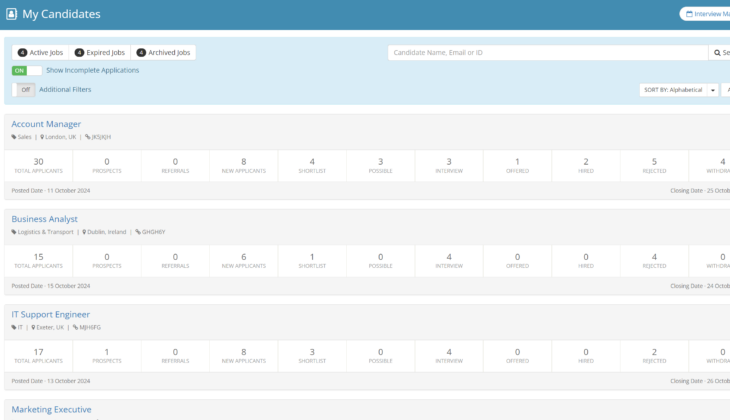Click the link icon beside JK5JKJH

point(87,137)
